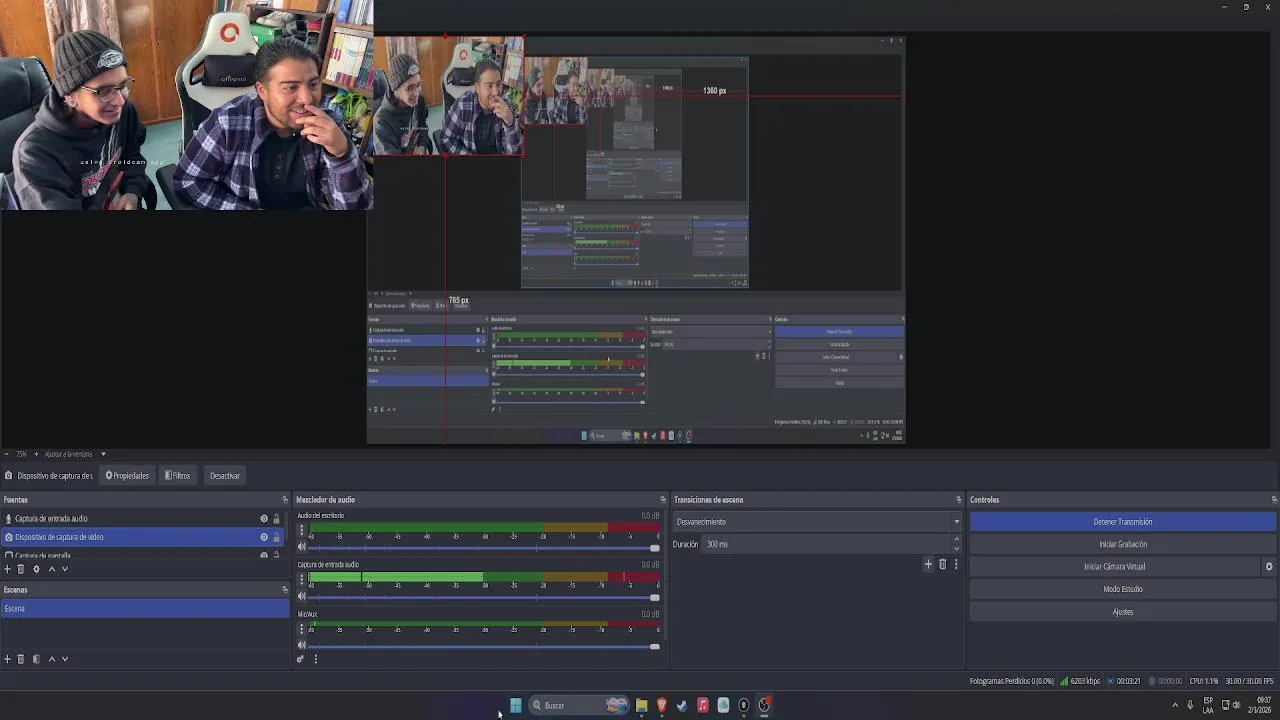Adjust Audio del escritorio volume slider
This screenshot has height=720, width=1280.
(x=485, y=548)
